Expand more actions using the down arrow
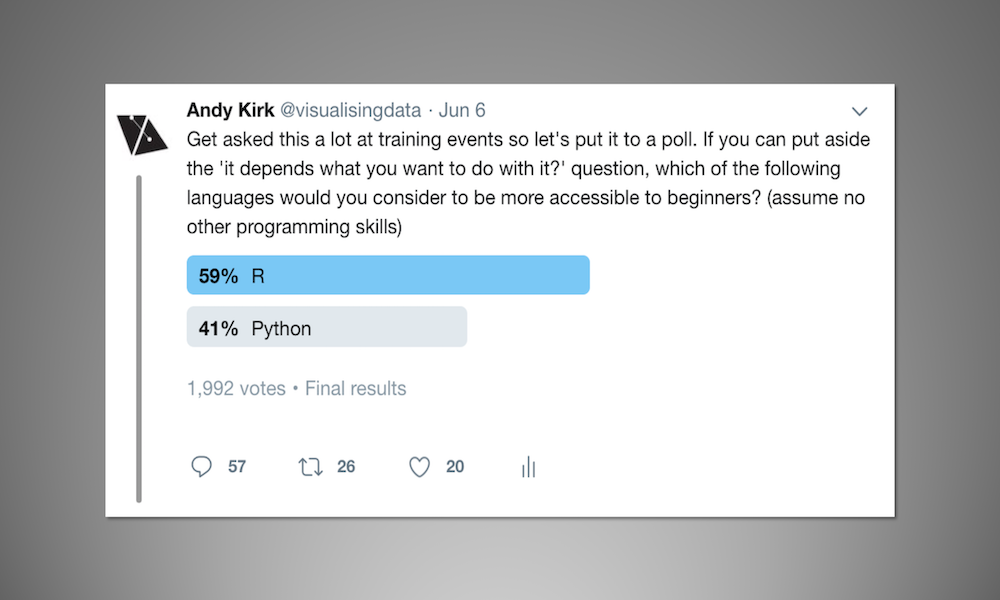Viewport: 1000px width, 600px height. point(859,111)
